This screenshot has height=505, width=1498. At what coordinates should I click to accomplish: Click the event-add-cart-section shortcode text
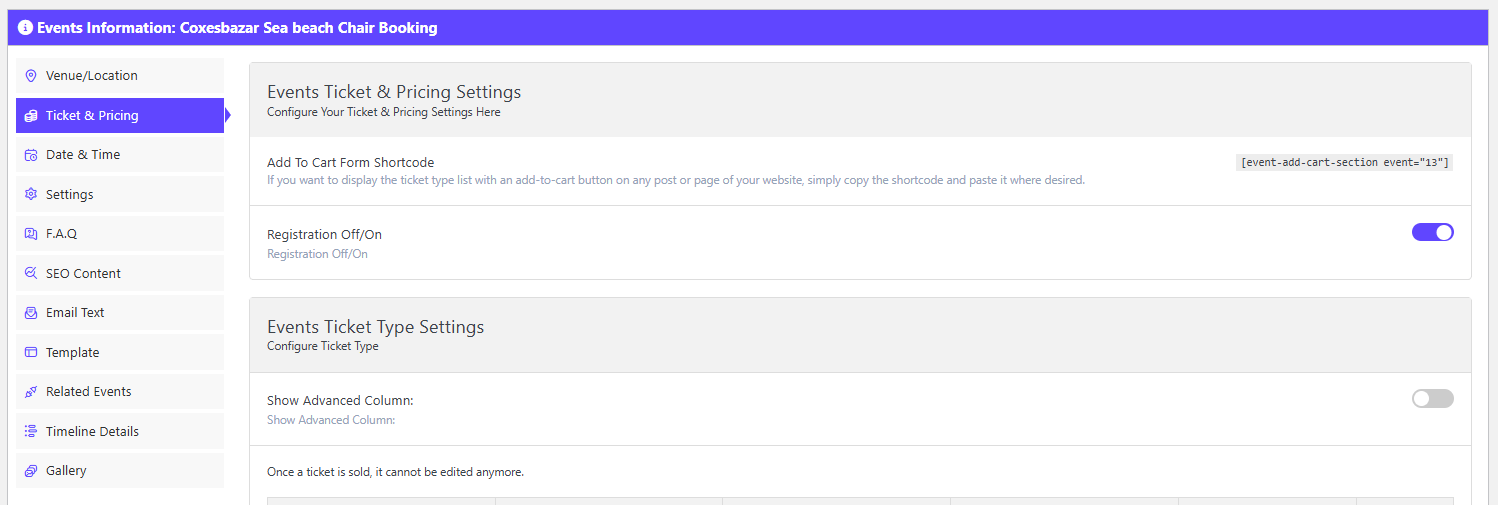(x=1344, y=162)
